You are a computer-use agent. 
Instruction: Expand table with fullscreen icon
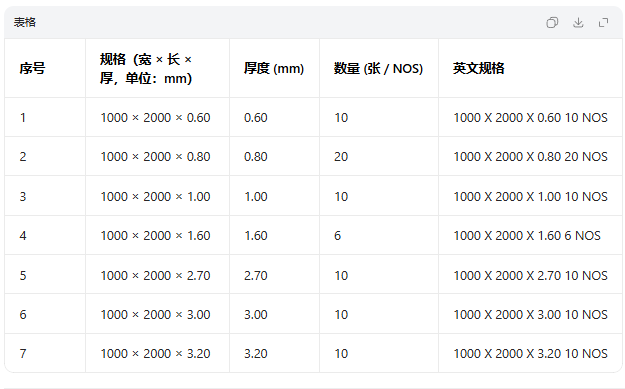(x=603, y=23)
